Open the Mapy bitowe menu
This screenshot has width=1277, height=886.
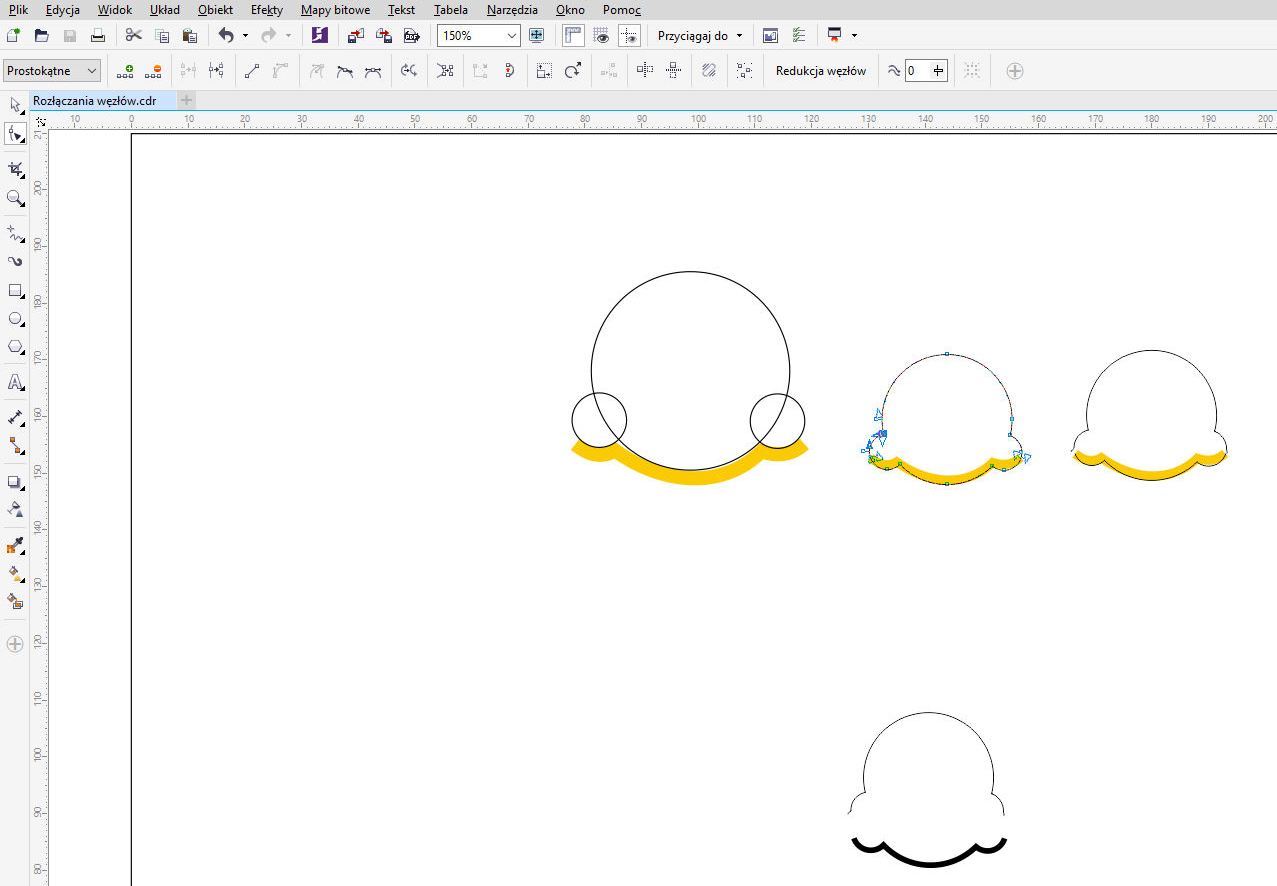(x=335, y=10)
